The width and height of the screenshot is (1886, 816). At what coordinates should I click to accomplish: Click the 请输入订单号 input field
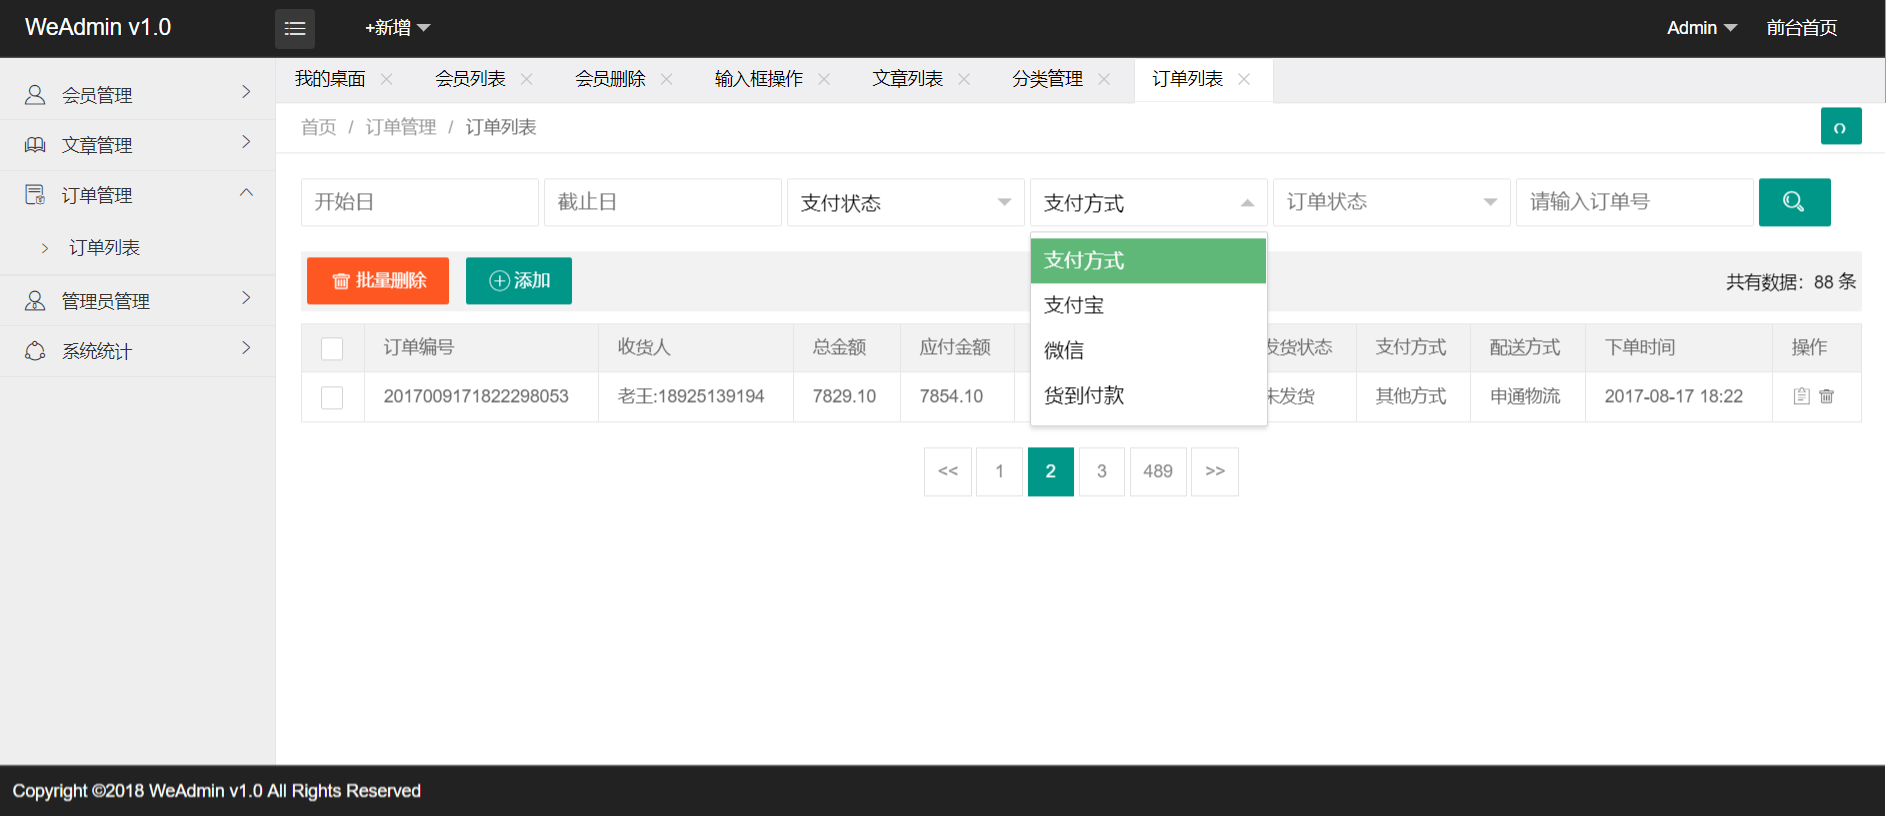click(1634, 203)
